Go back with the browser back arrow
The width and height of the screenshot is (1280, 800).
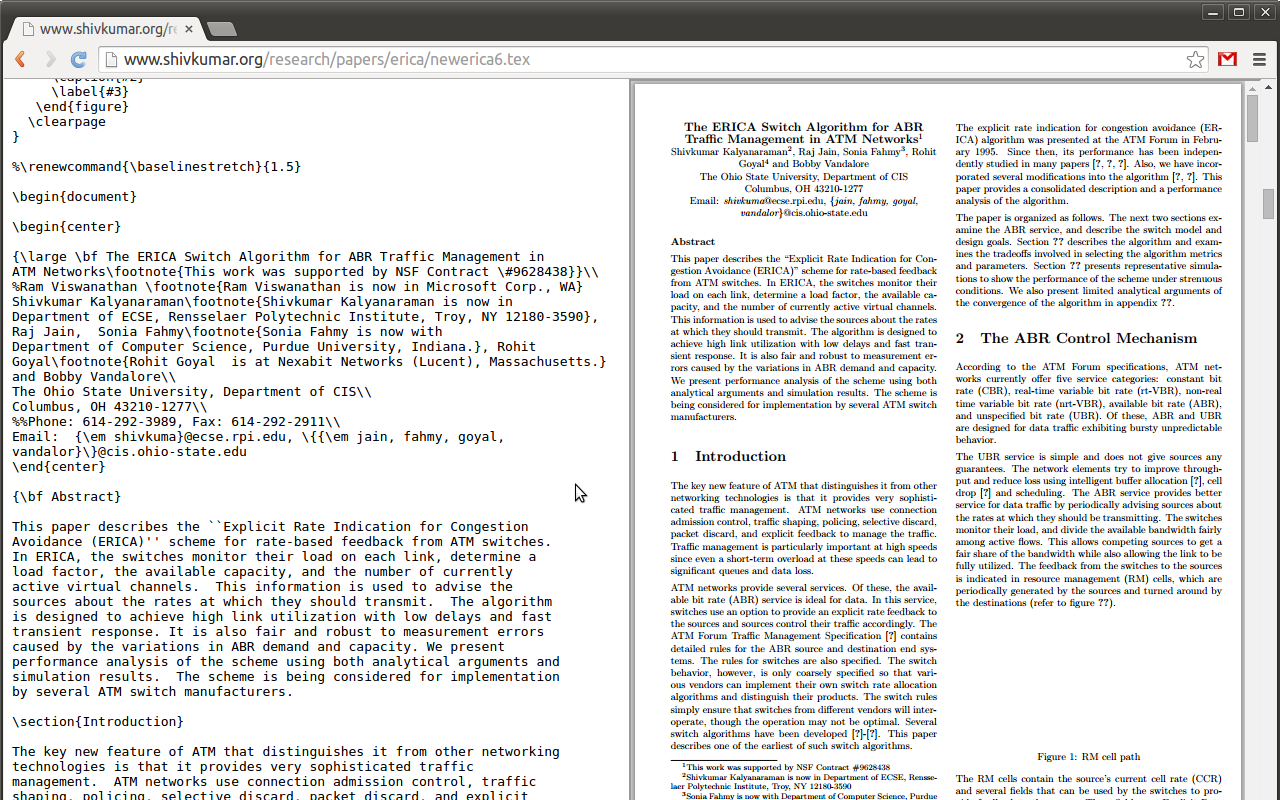(20, 60)
